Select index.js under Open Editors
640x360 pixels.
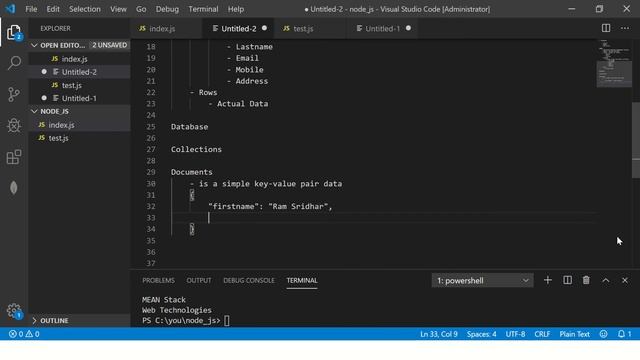pyautogui.click(x=79, y=59)
